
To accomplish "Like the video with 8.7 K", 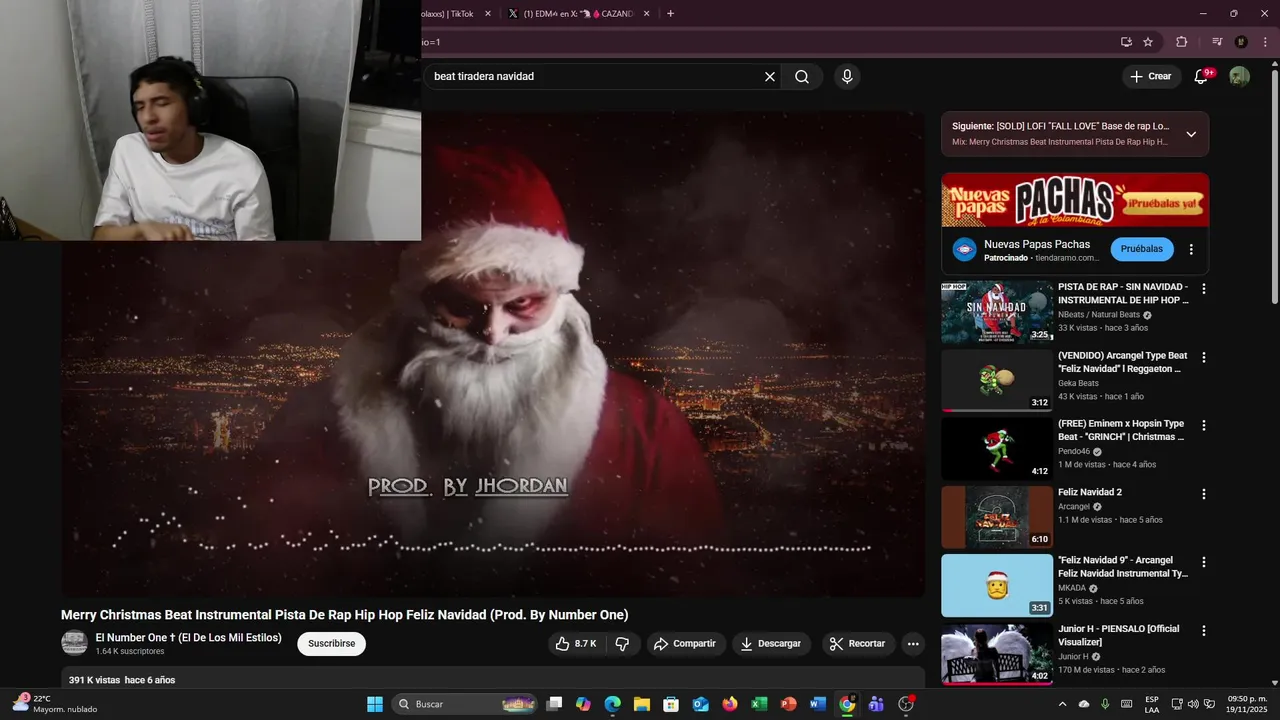I will point(576,644).
